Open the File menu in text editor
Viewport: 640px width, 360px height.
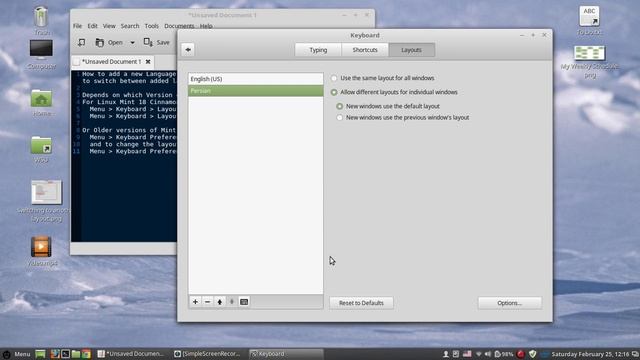(77, 26)
